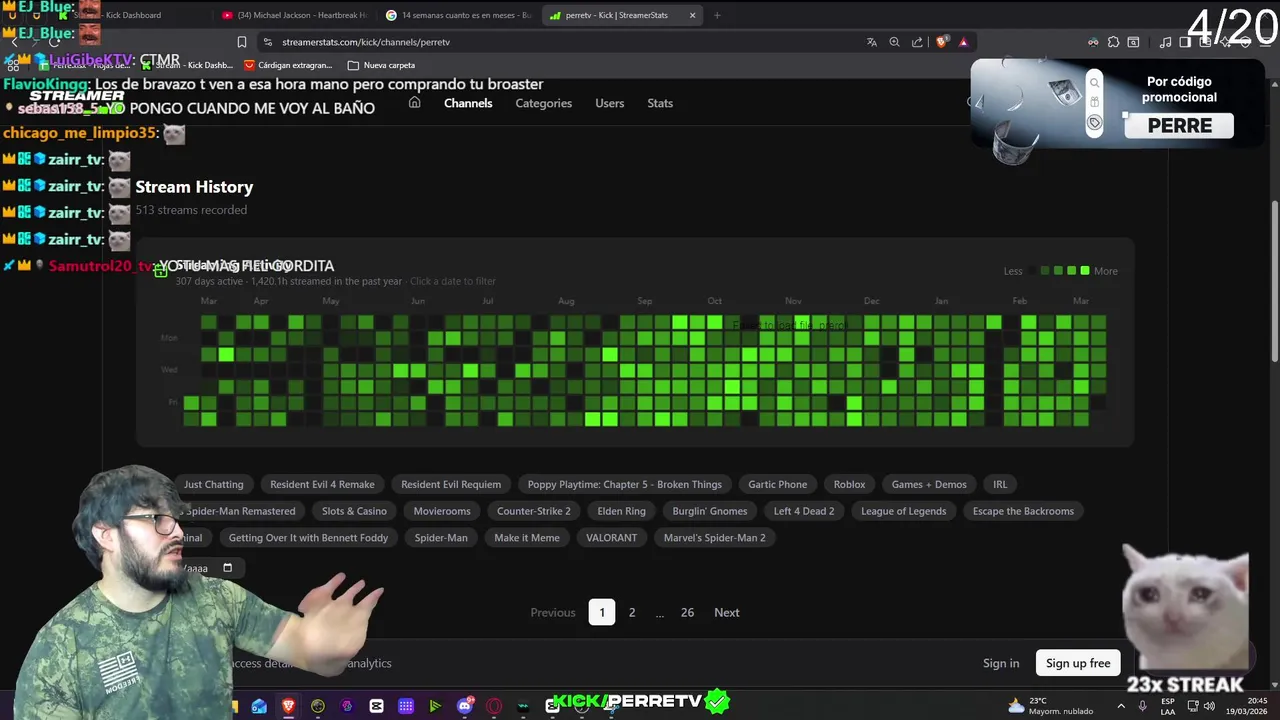Click the zoom magnifier icon in address bar
The height and width of the screenshot is (720, 1280).
(x=894, y=42)
